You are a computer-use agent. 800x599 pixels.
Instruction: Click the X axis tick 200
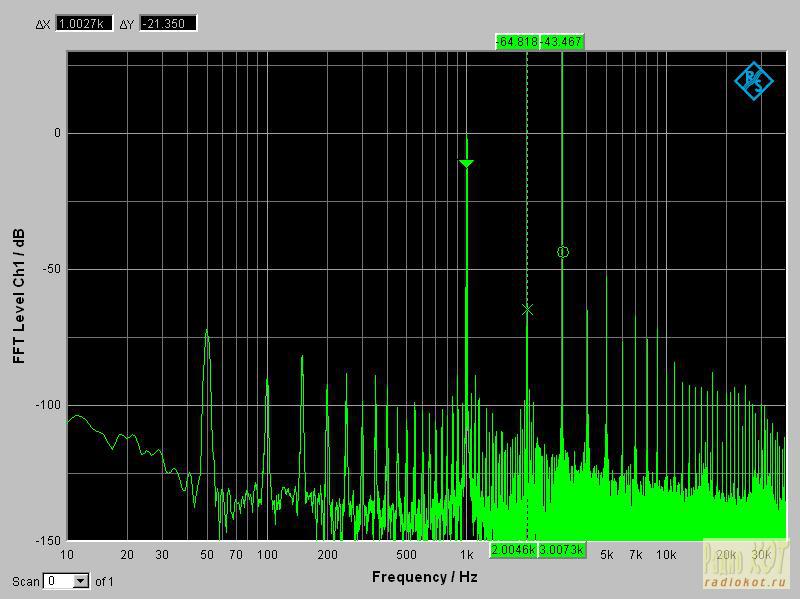327,555
